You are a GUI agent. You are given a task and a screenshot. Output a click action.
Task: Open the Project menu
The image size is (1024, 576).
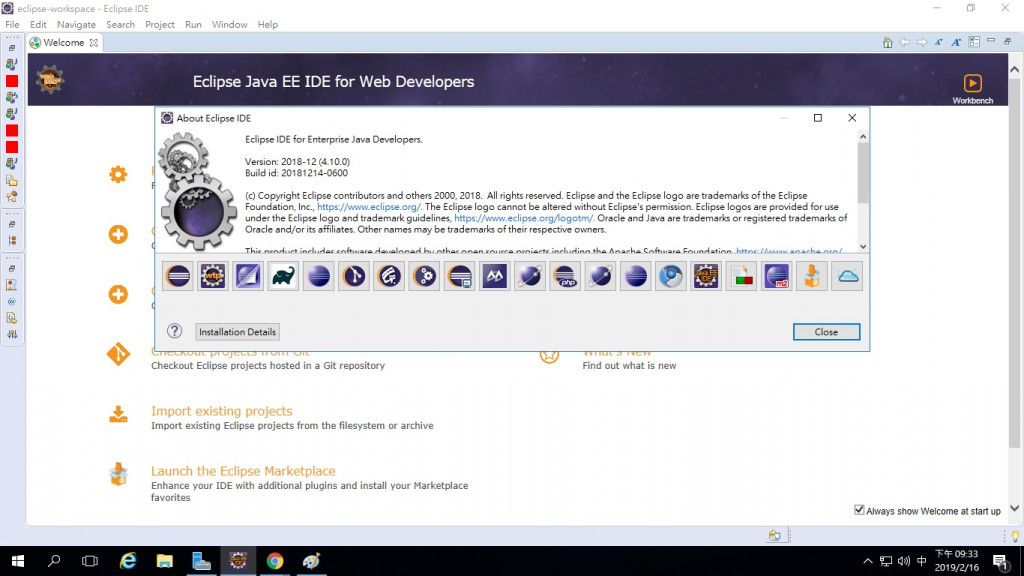[159, 24]
